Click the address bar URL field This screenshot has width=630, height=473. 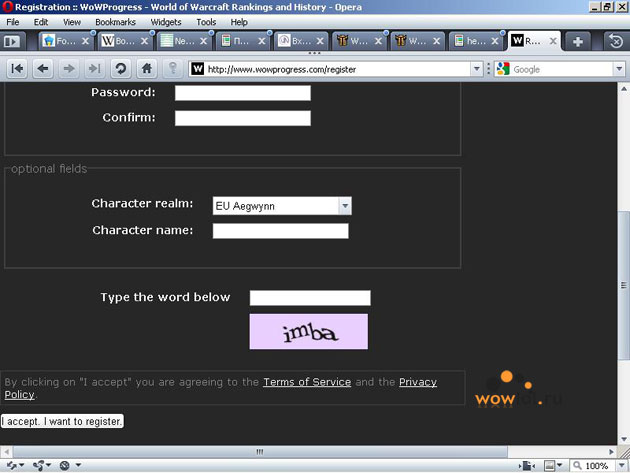pyautogui.click(x=338, y=69)
